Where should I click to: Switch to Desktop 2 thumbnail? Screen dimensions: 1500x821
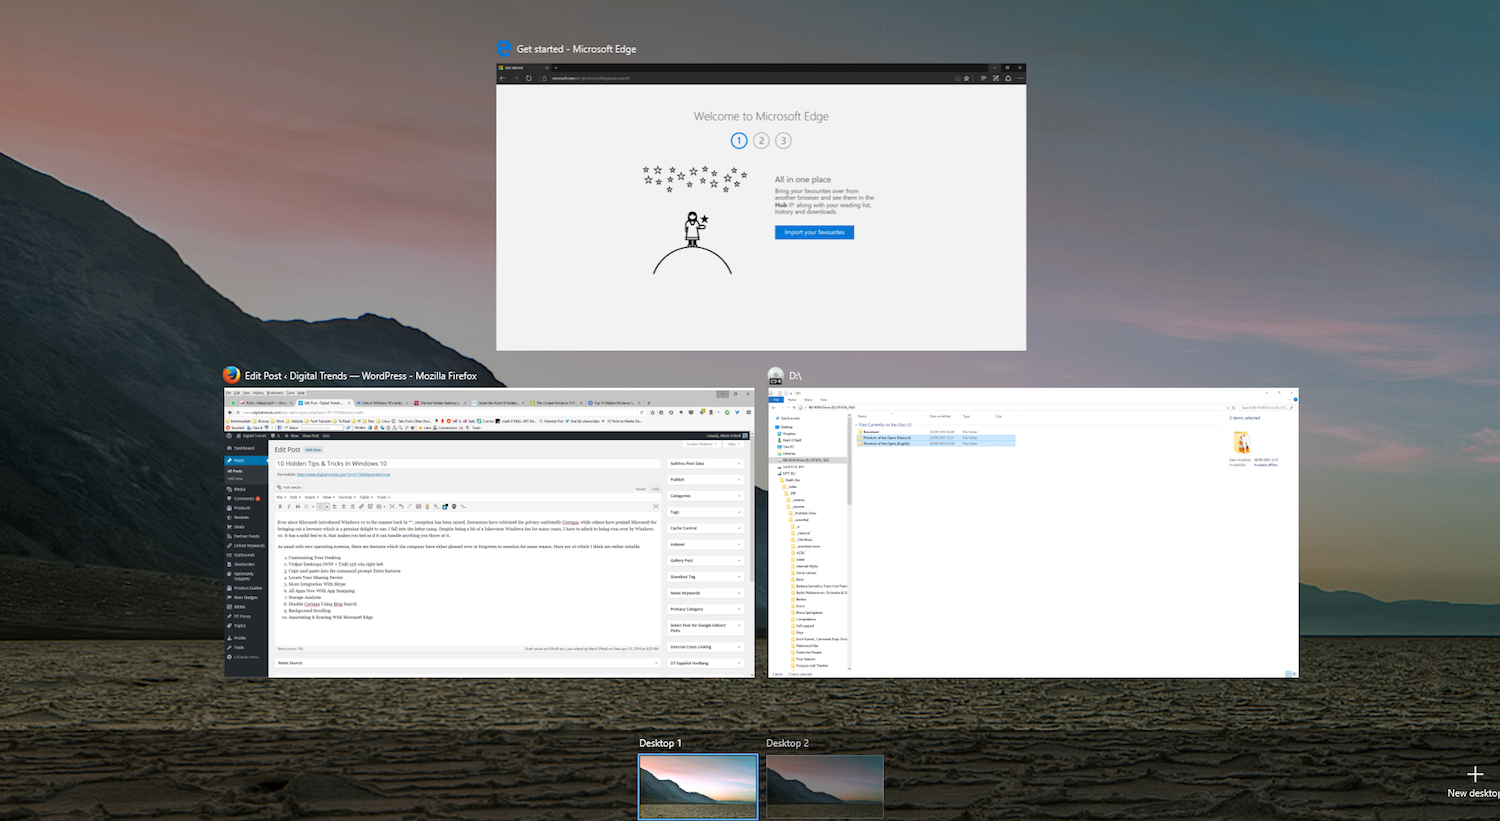[825, 787]
